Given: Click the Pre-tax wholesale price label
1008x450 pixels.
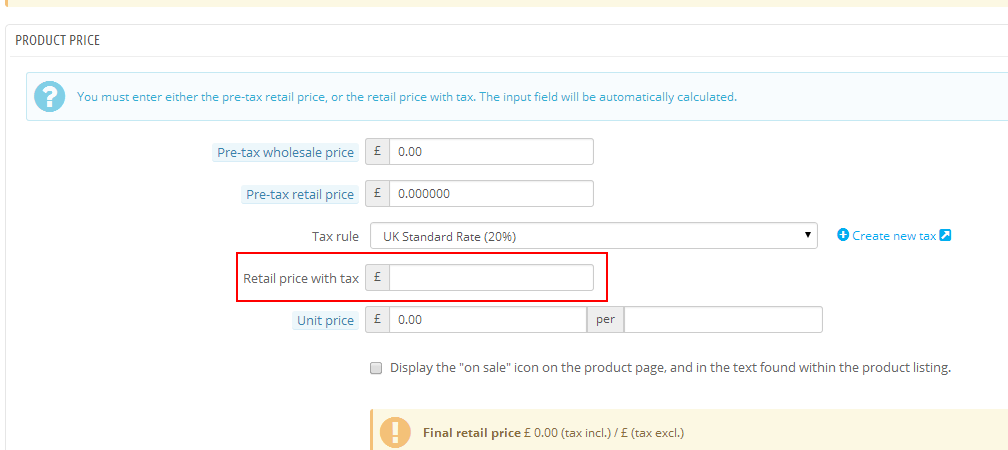Looking at the screenshot, I should tap(286, 153).
